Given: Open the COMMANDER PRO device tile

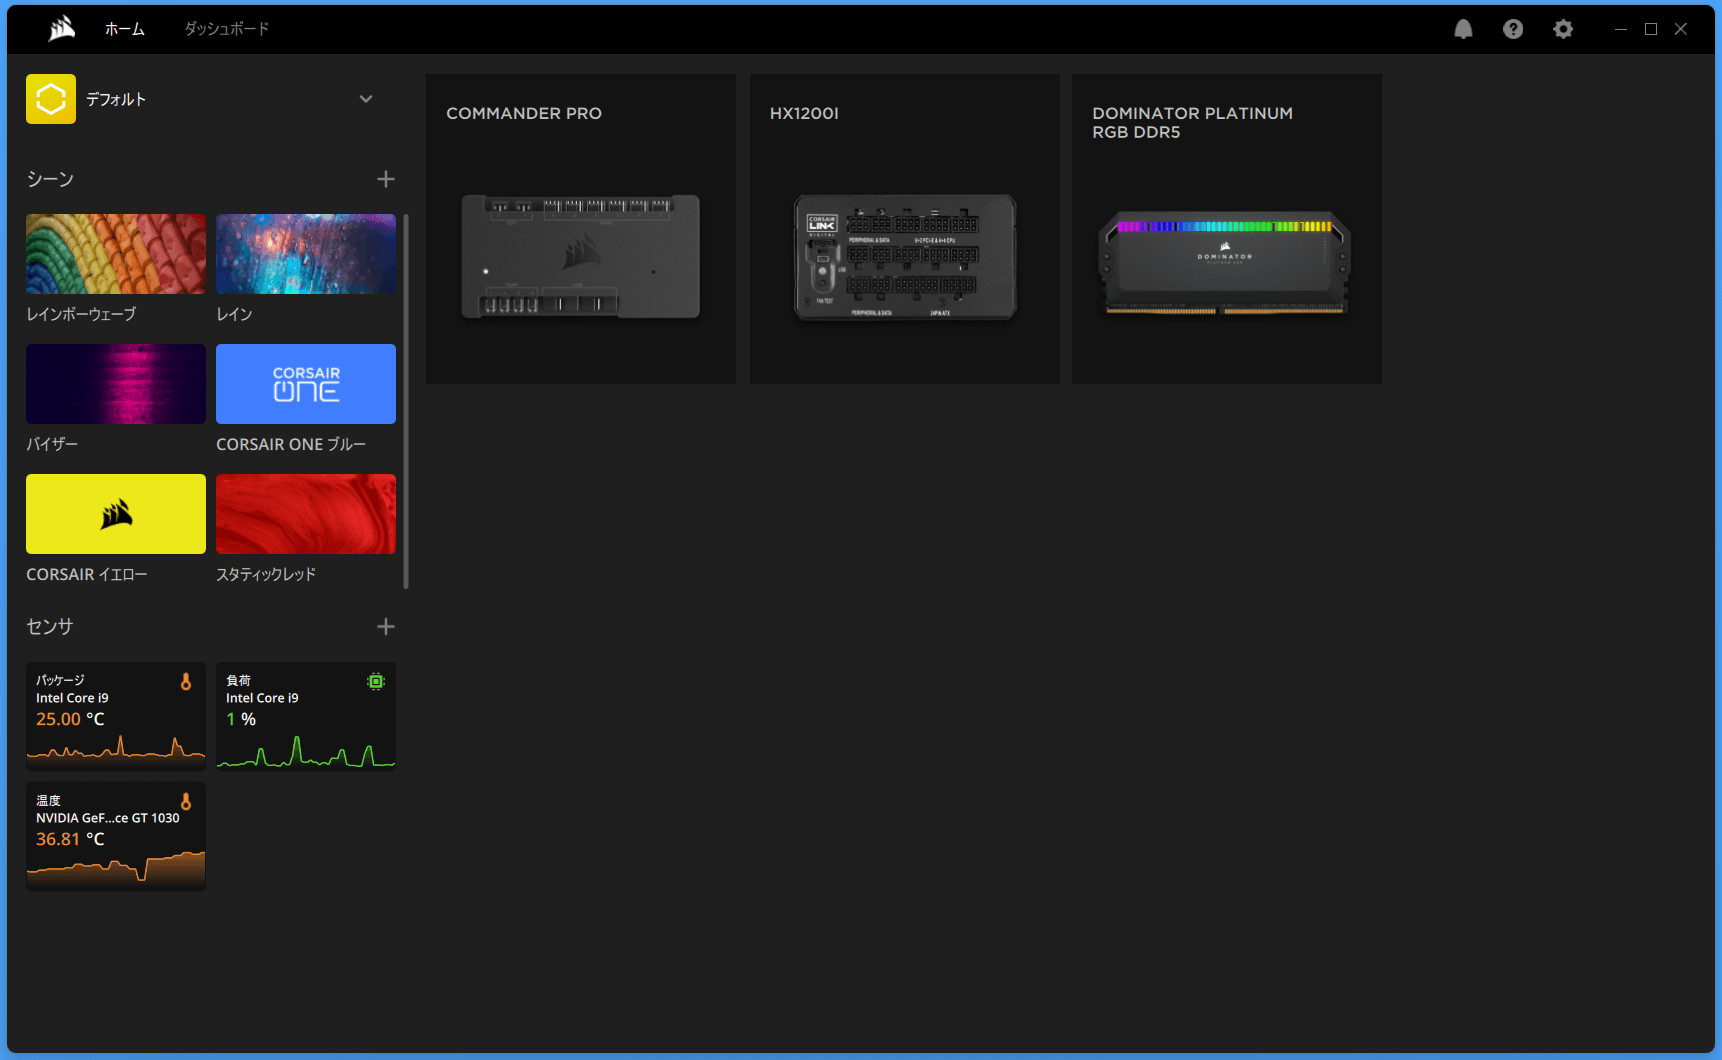Looking at the screenshot, I should click(x=581, y=229).
